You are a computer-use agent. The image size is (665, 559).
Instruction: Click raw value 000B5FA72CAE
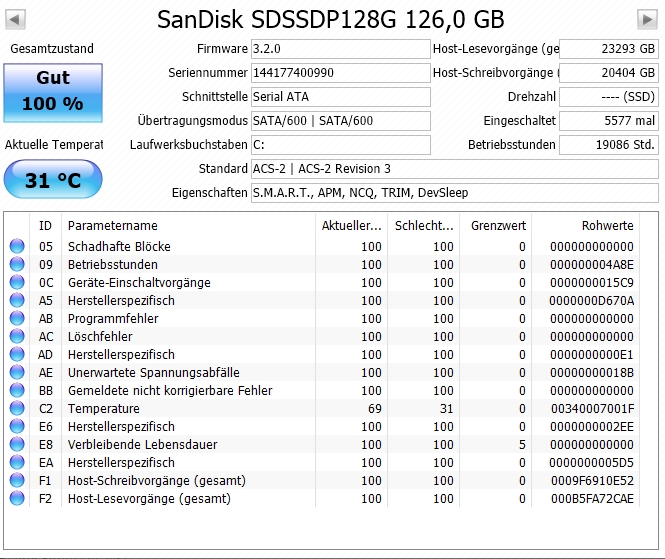click(x=592, y=499)
